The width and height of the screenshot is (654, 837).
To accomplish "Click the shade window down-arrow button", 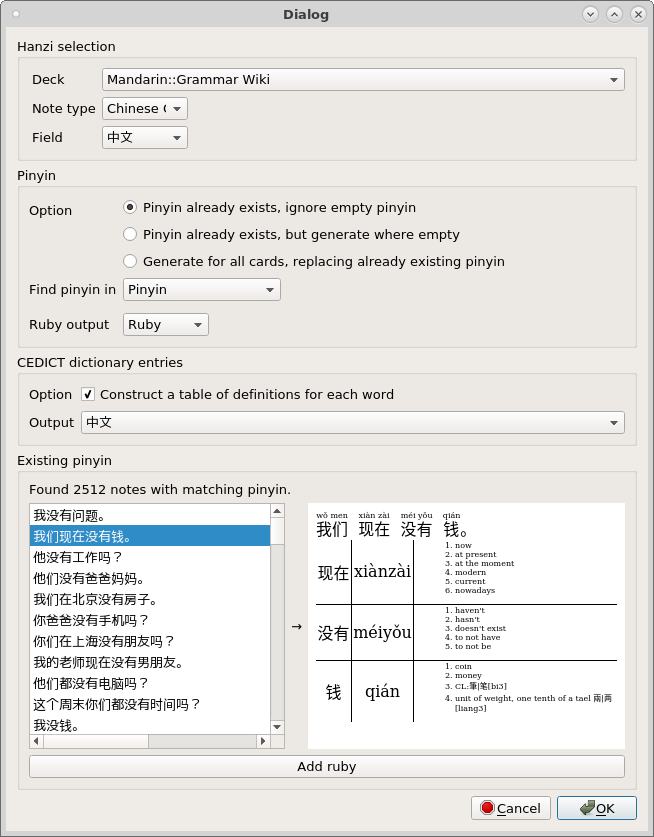I will point(590,14).
